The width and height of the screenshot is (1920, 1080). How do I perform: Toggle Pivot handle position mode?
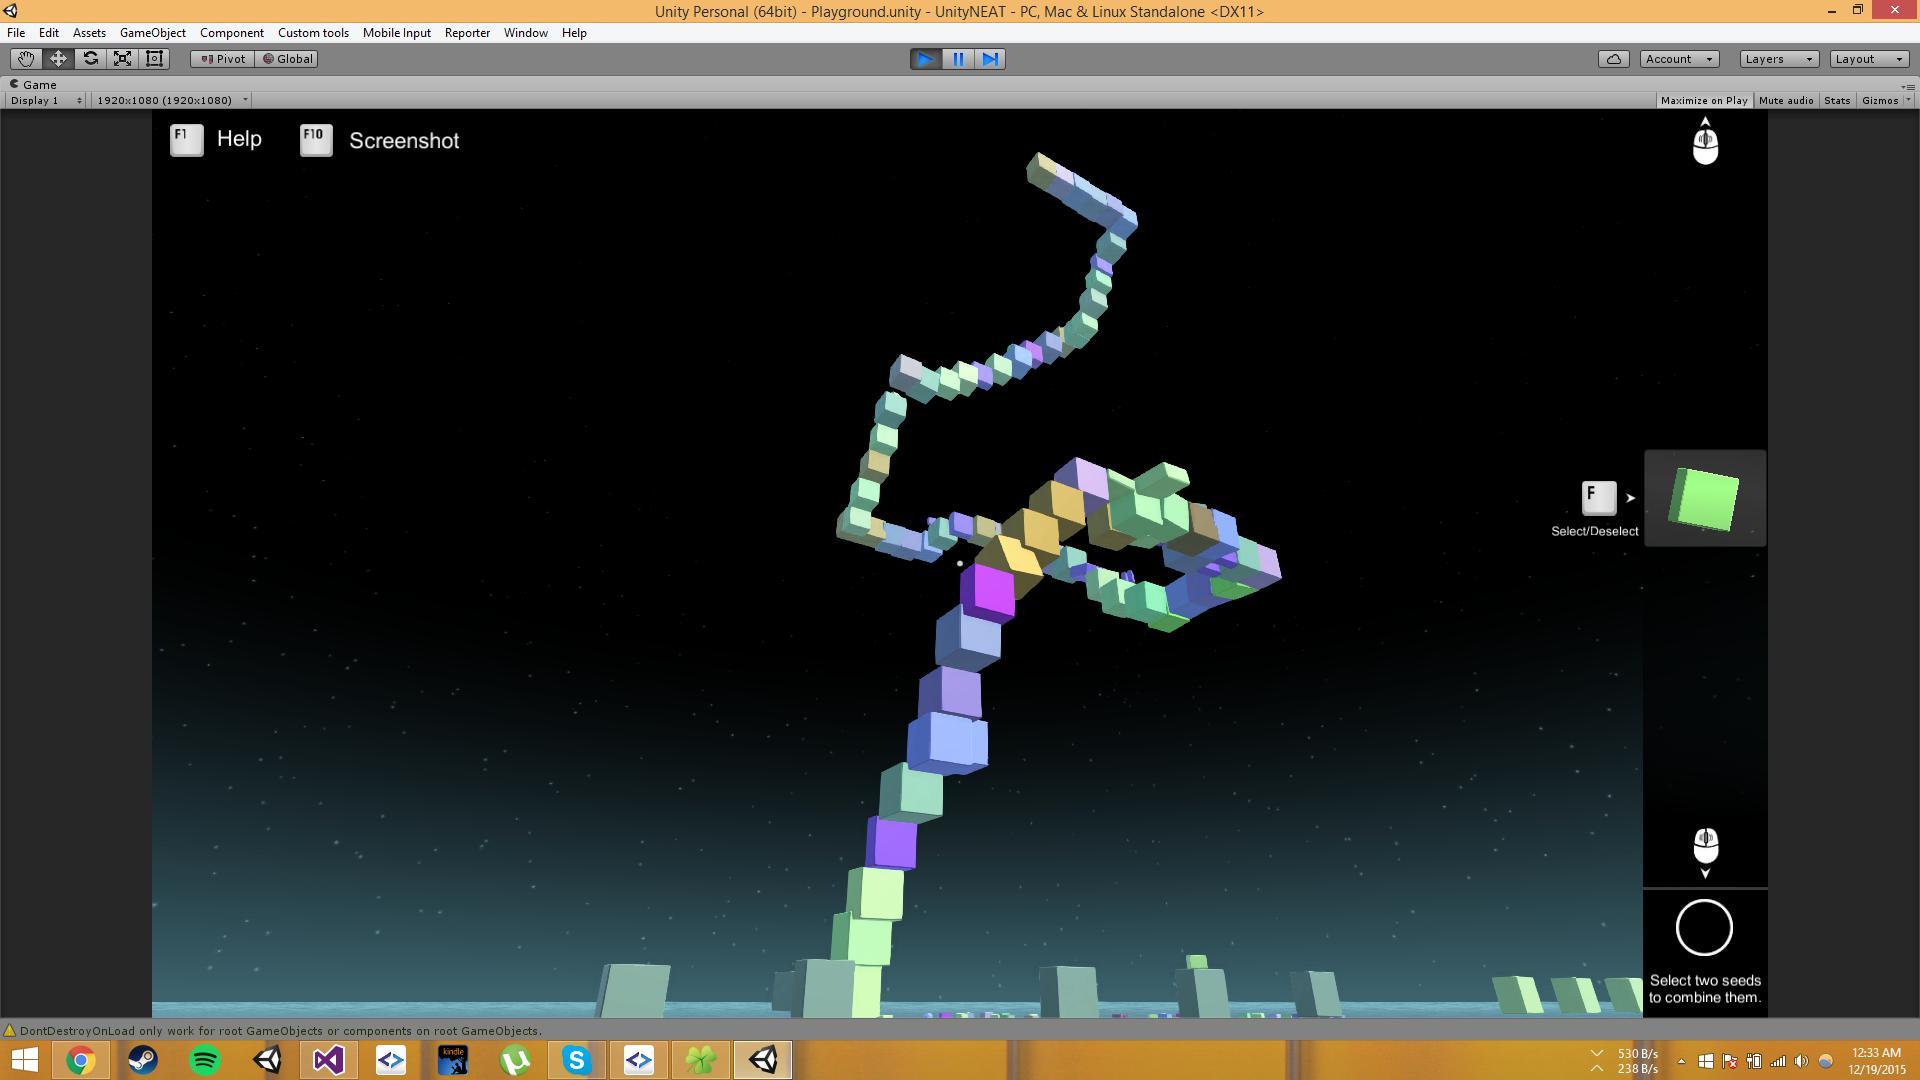coord(222,59)
